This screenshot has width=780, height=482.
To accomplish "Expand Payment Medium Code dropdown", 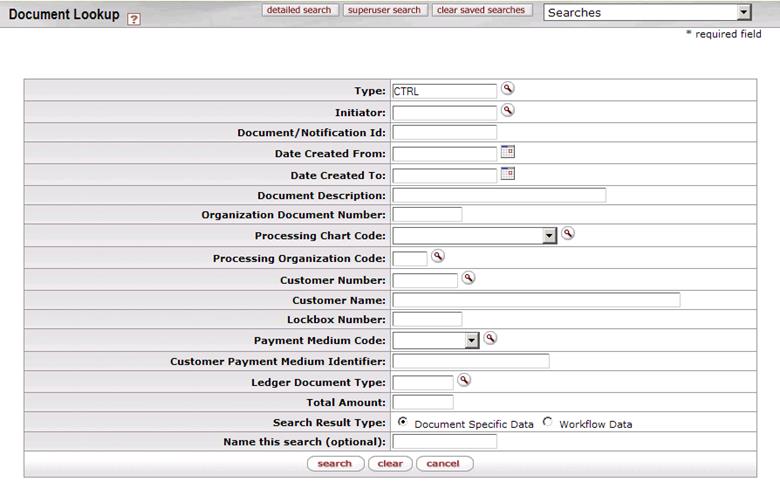I will [x=472, y=341].
